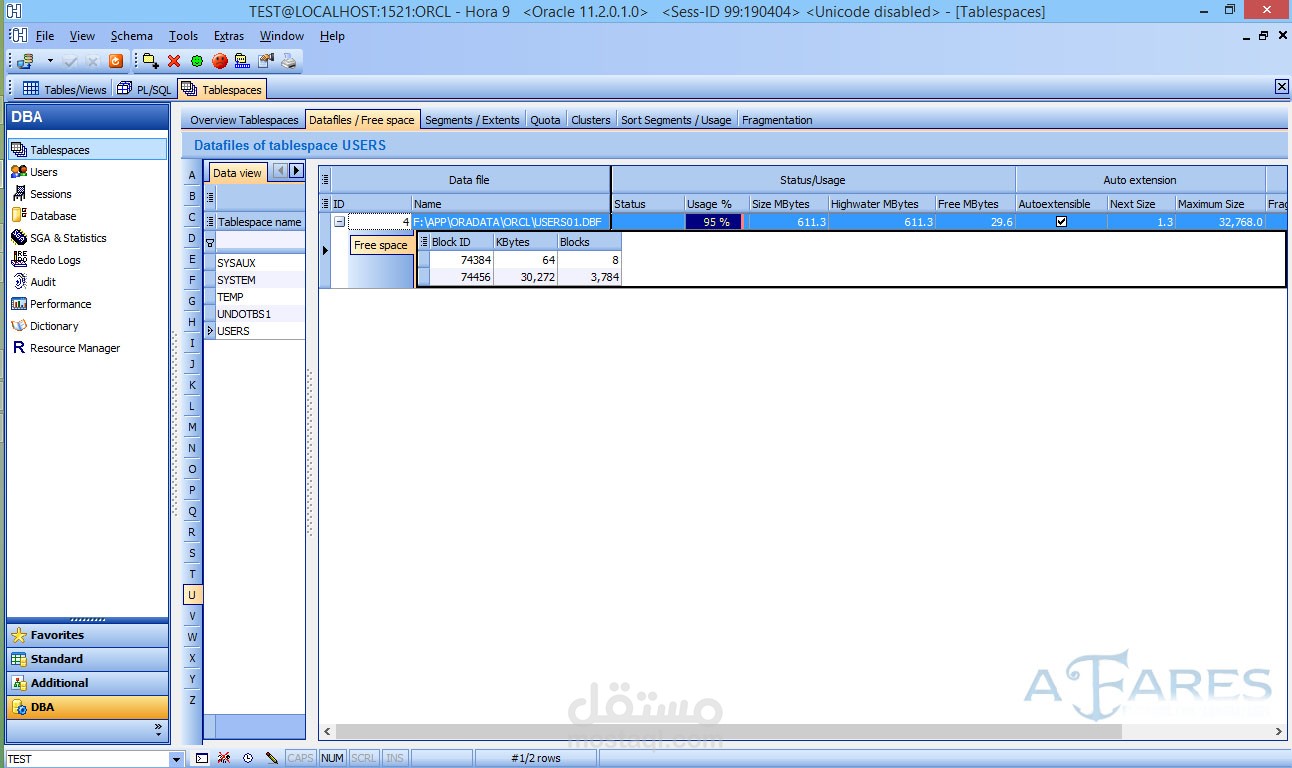Click the yellow folder with plus icon
Viewport: 1292px width, 768px height.
tap(150, 61)
